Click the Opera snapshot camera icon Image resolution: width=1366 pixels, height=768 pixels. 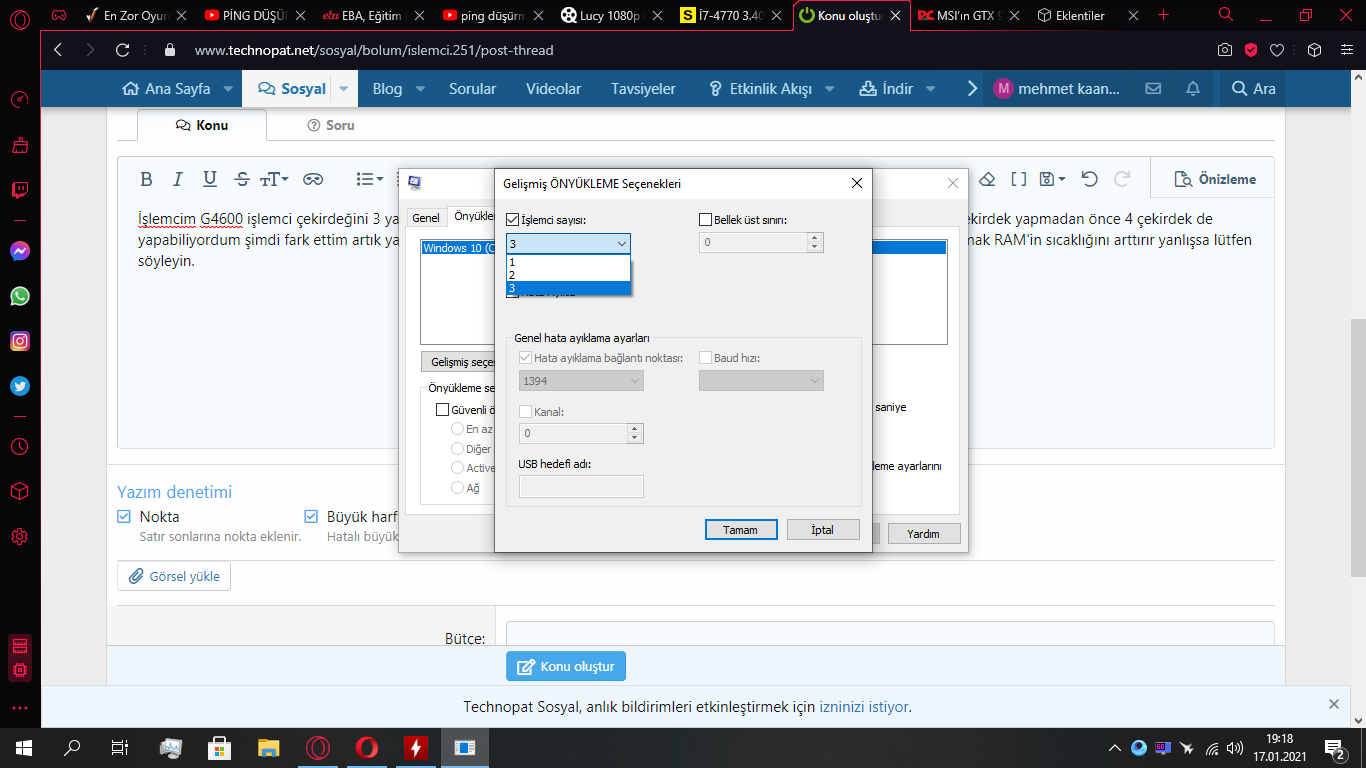point(1225,50)
